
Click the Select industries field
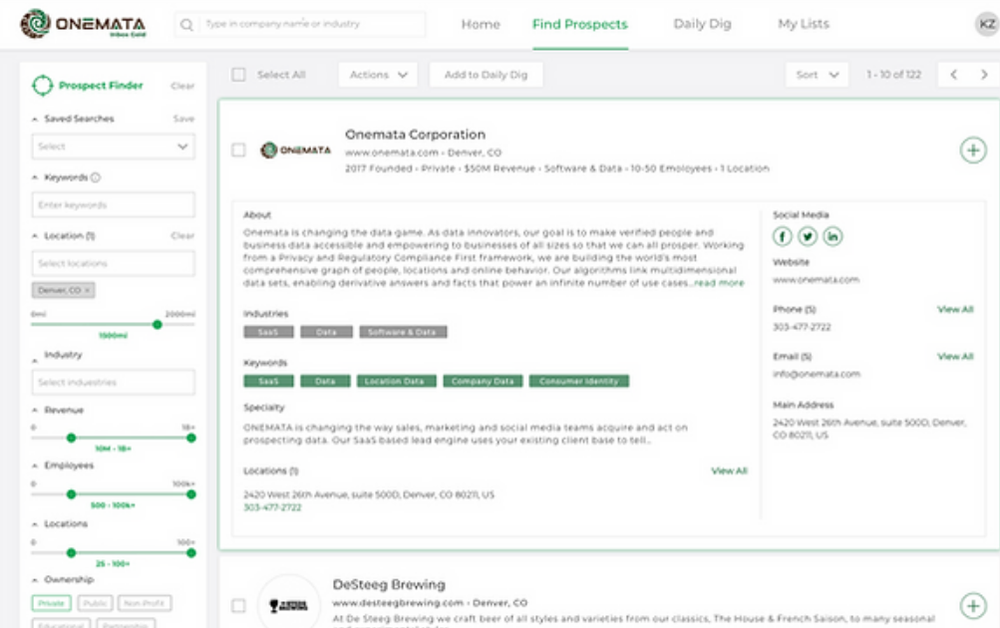click(114, 383)
